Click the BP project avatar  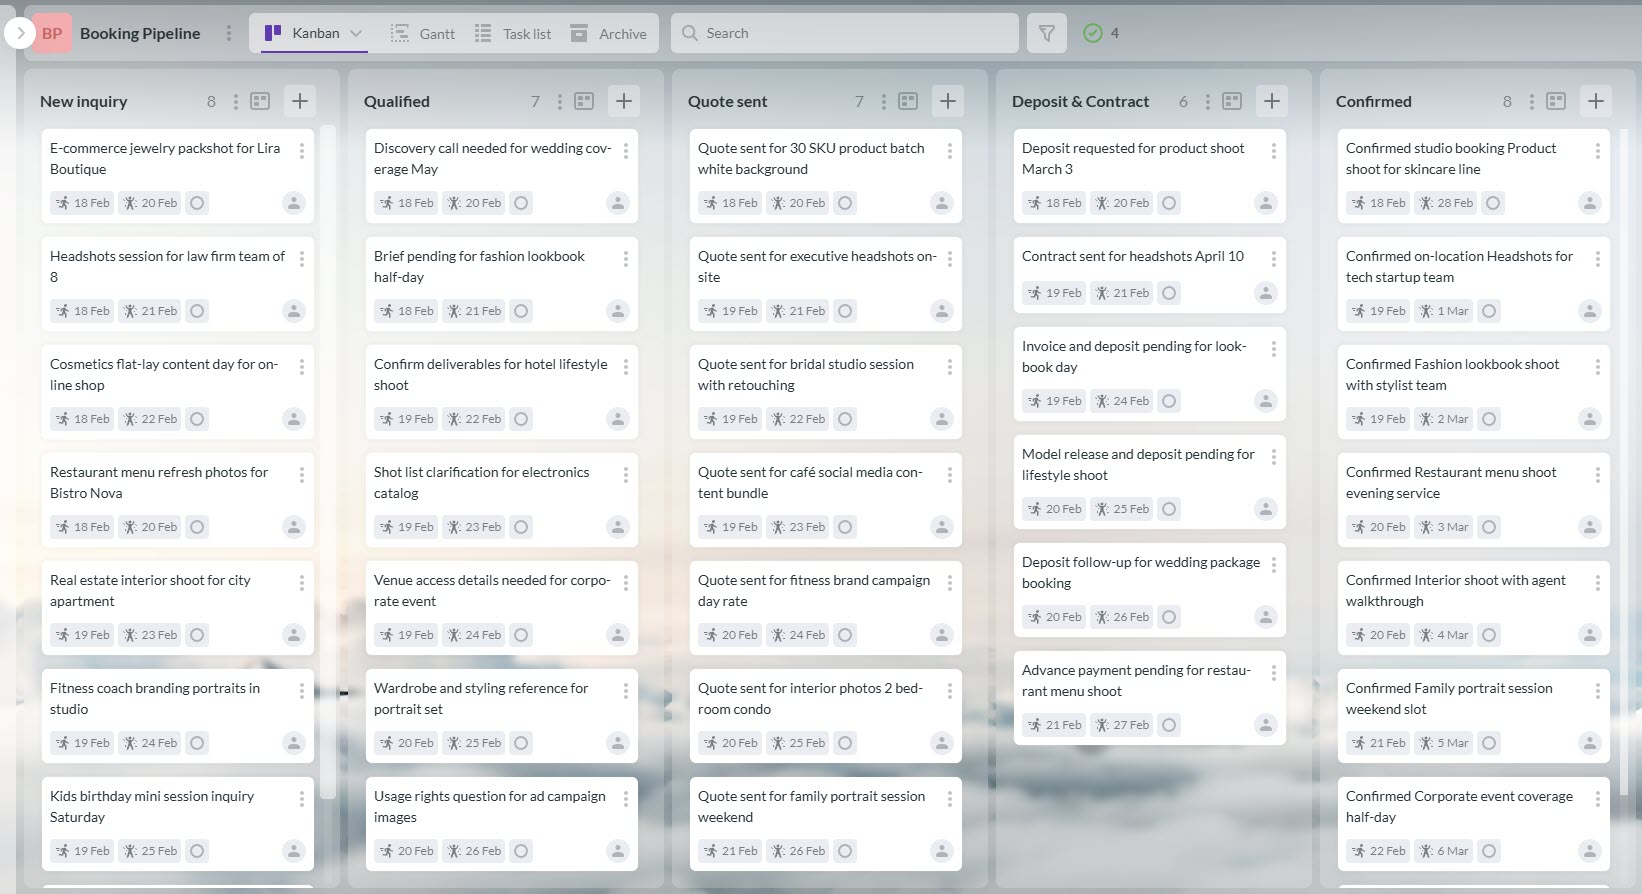click(52, 33)
